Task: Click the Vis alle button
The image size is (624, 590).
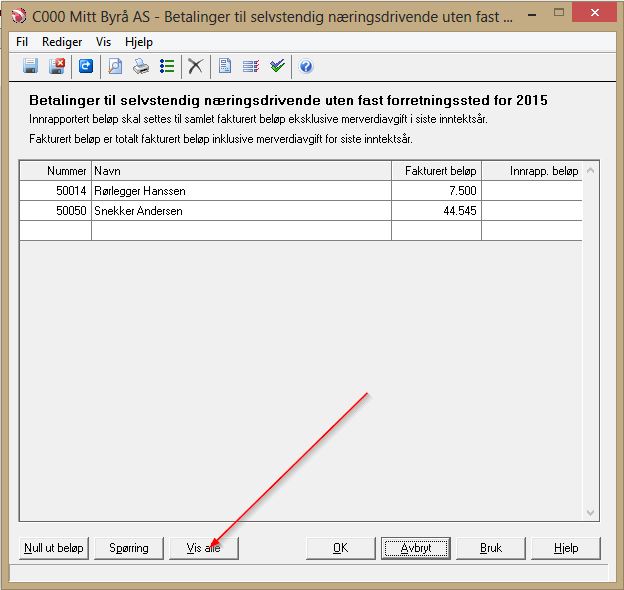Action: tap(204, 548)
